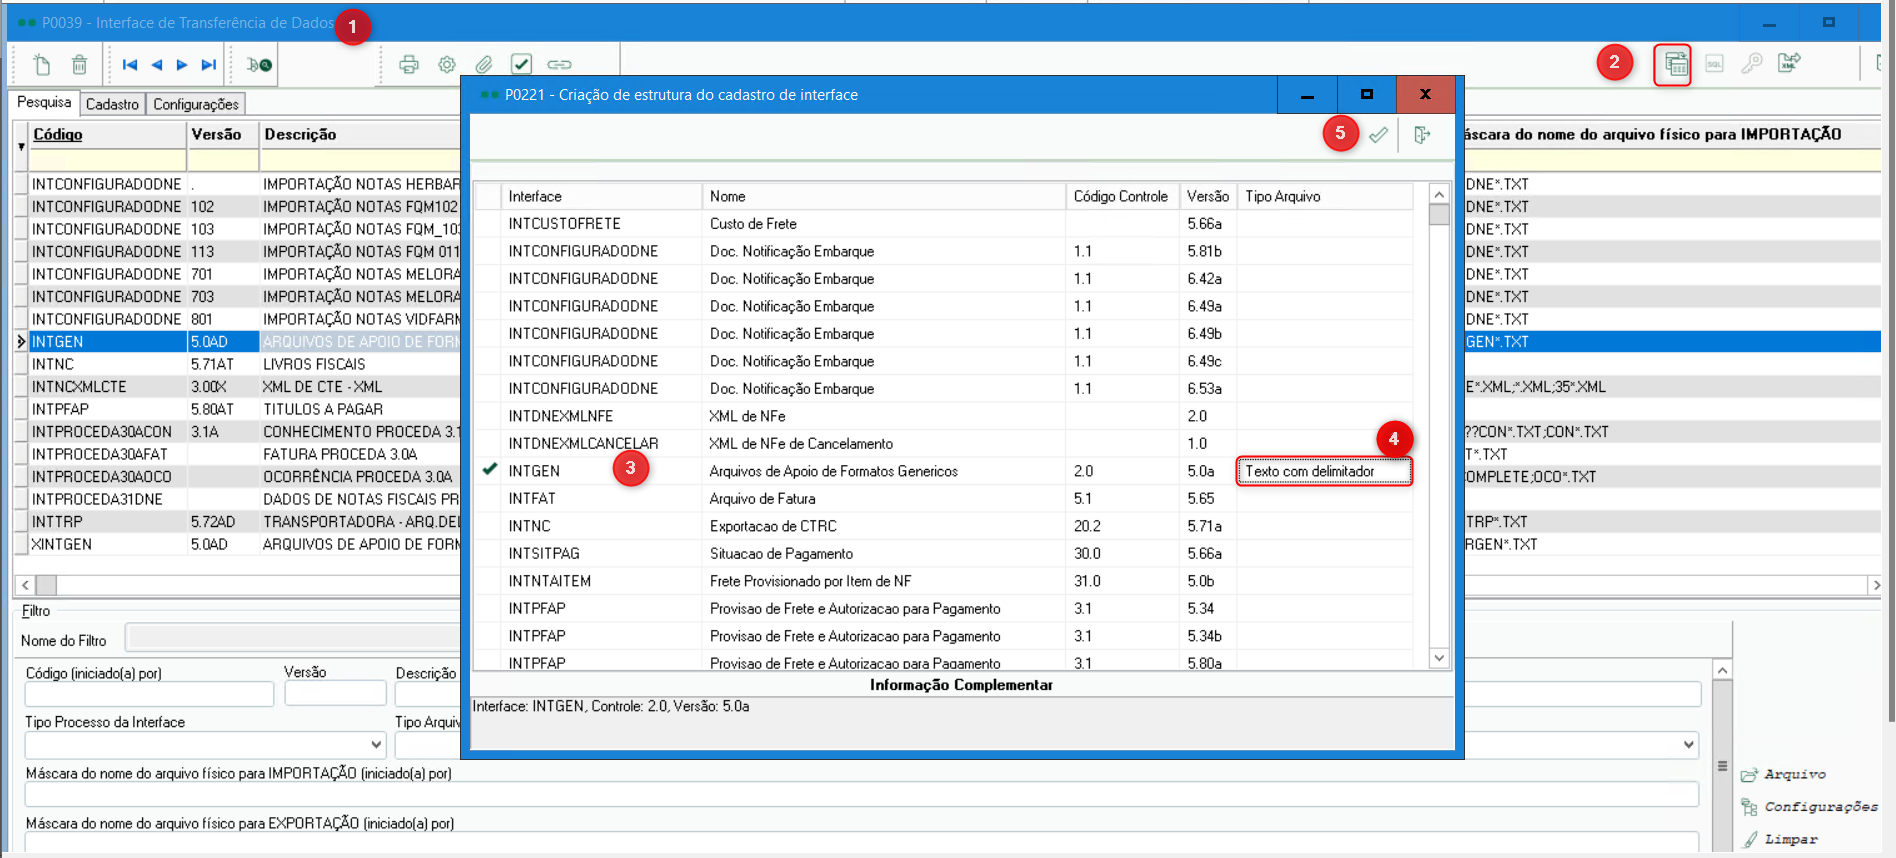Switch to the Pesquisa tab
The width and height of the screenshot is (1896, 858).
tap(44, 102)
